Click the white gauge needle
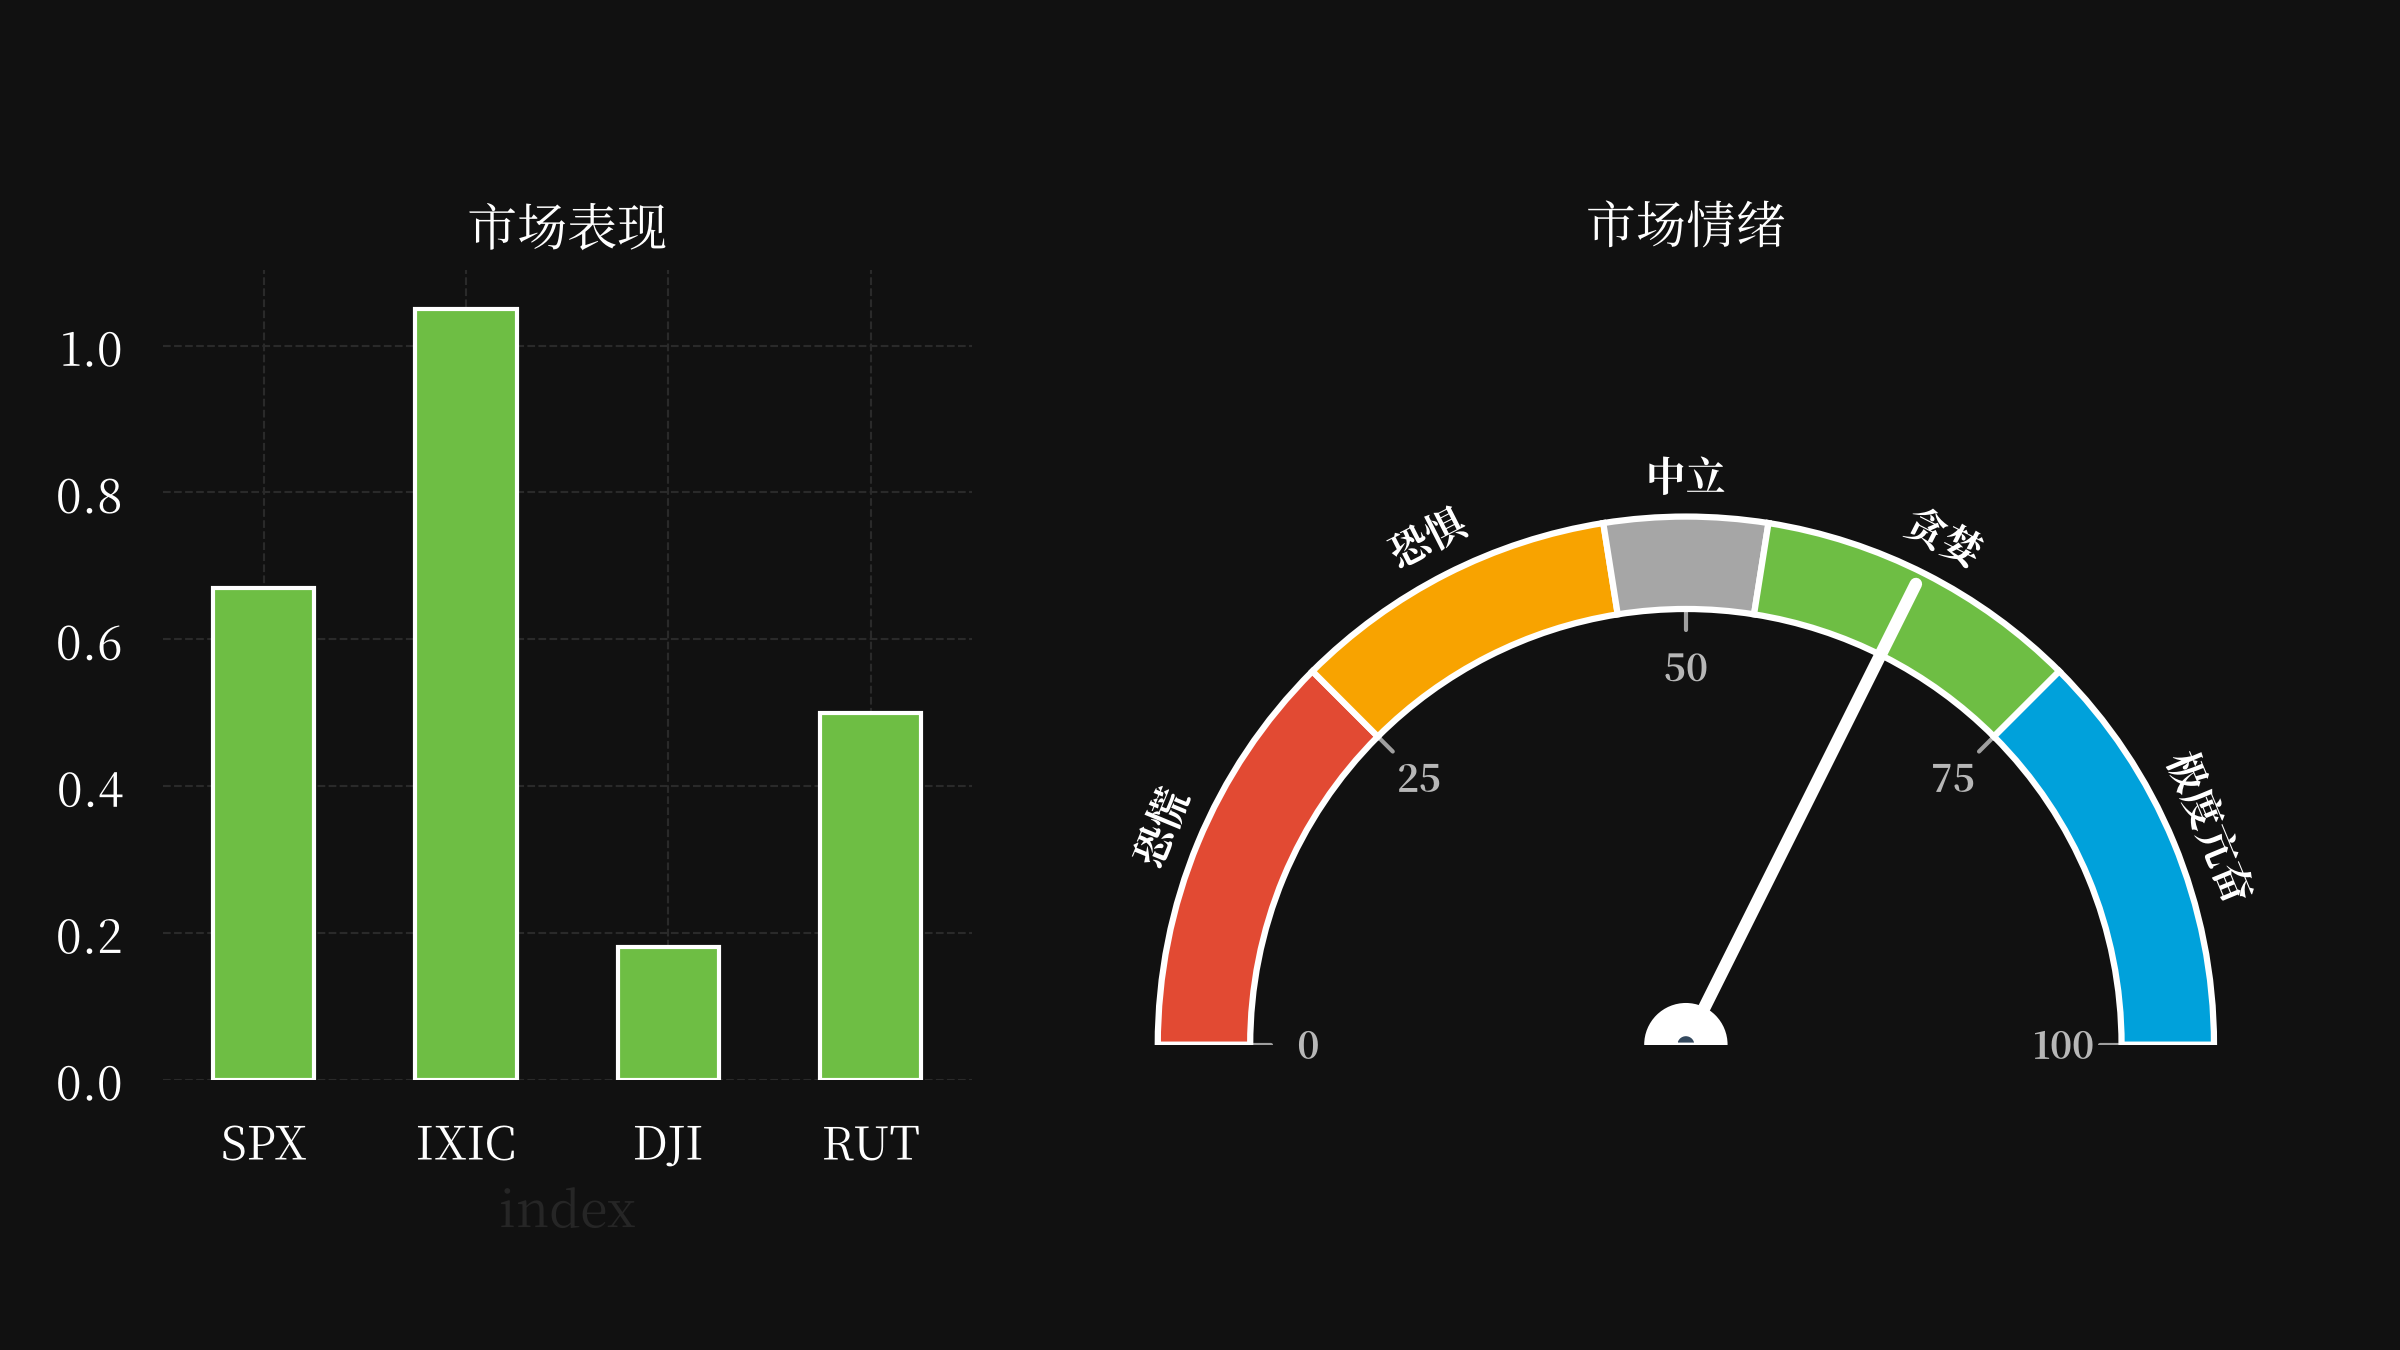Viewport: 2400px width, 1350px height. [1808, 796]
